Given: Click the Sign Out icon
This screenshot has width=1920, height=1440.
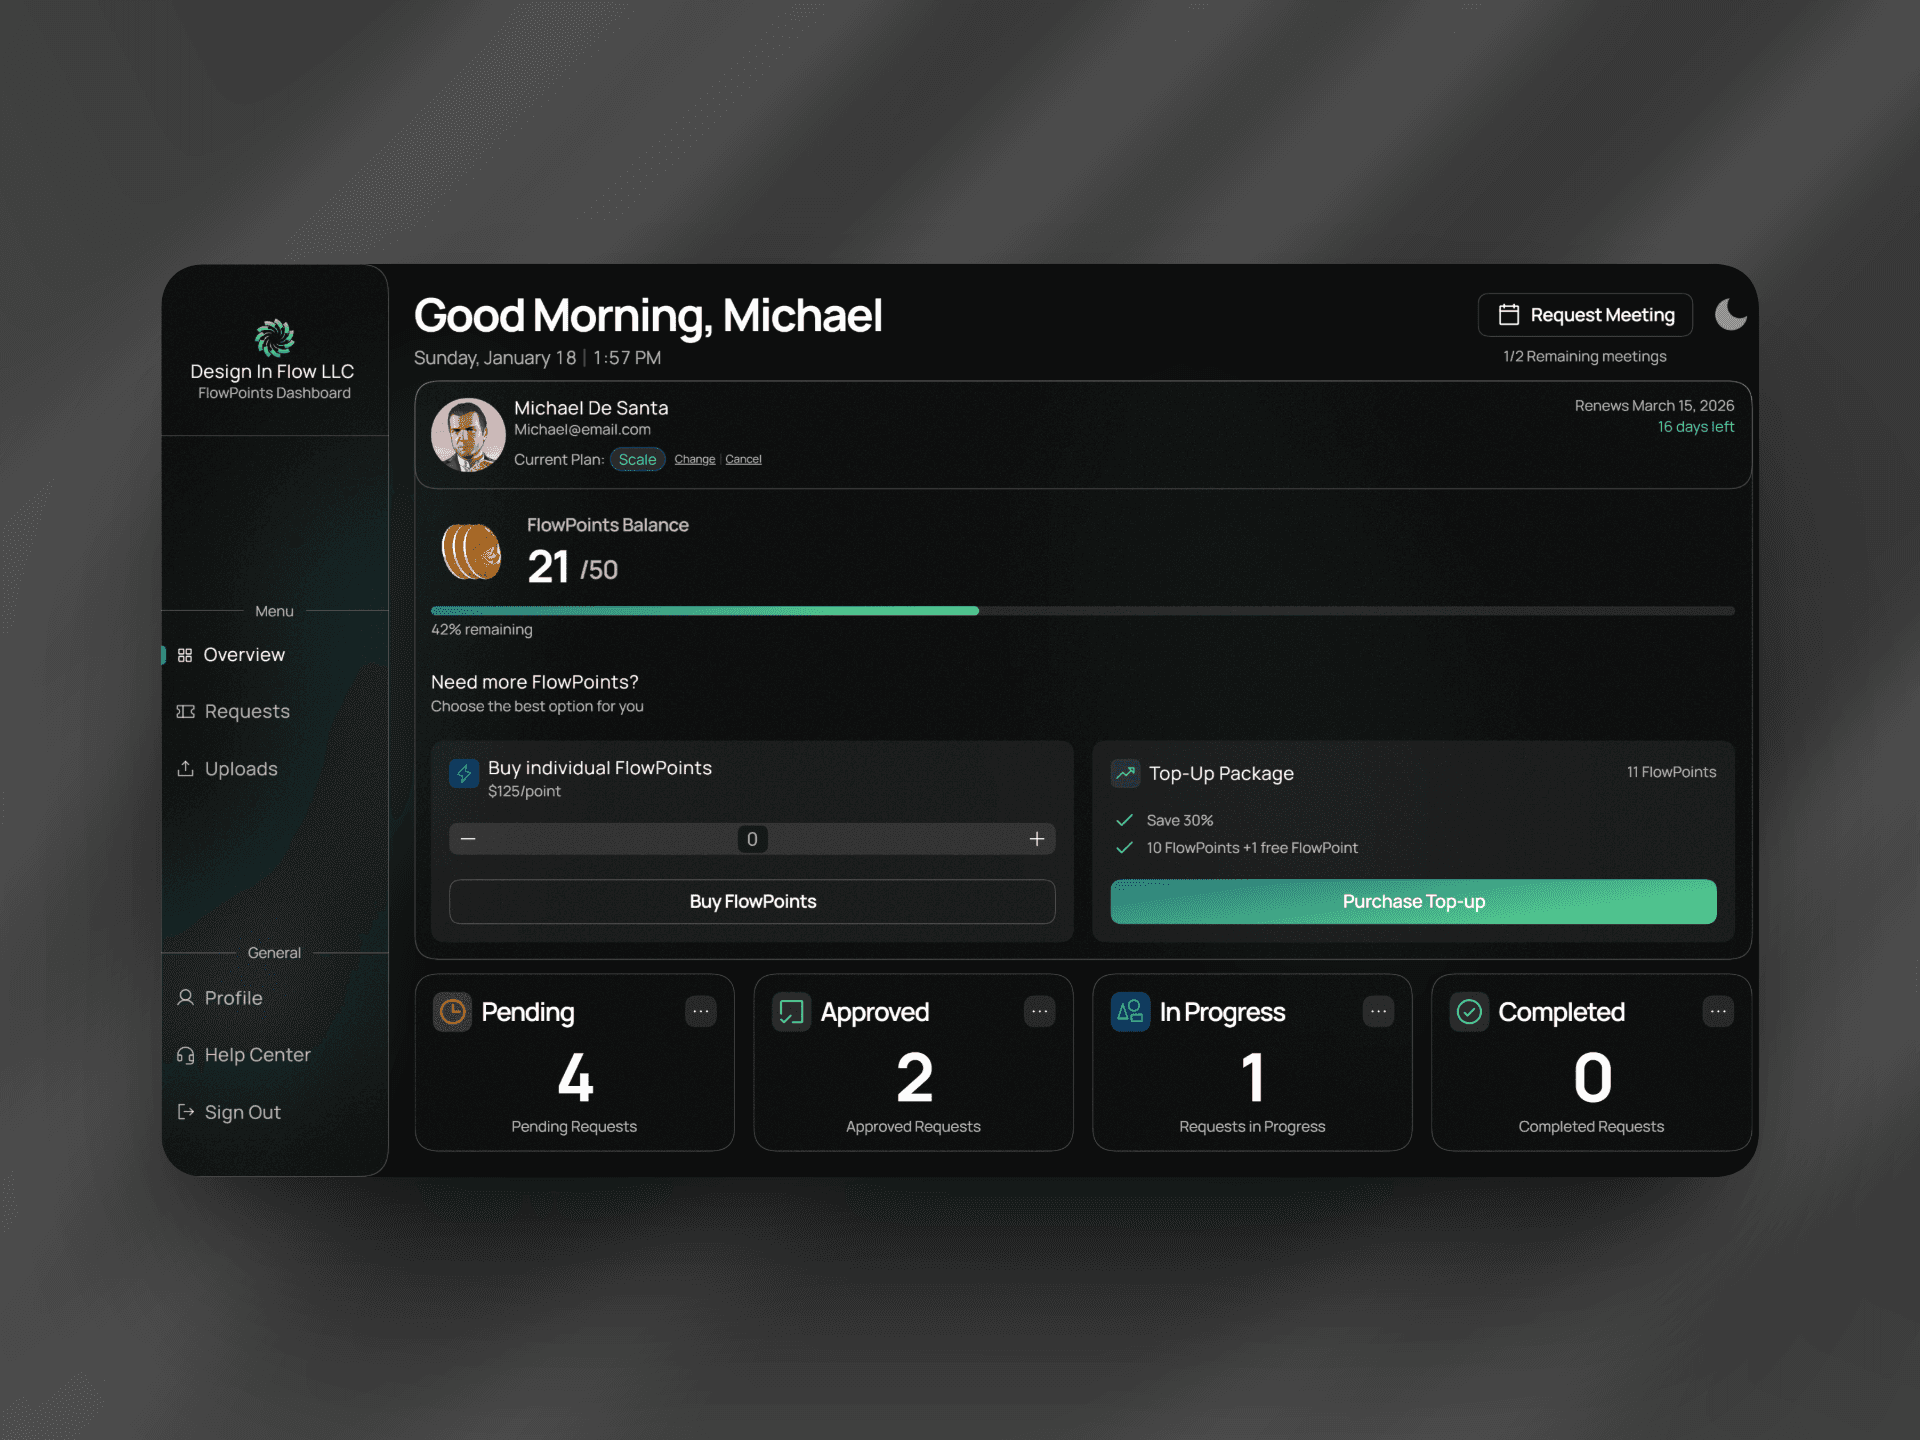Looking at the screenshot, I should tap(186, 1112).
